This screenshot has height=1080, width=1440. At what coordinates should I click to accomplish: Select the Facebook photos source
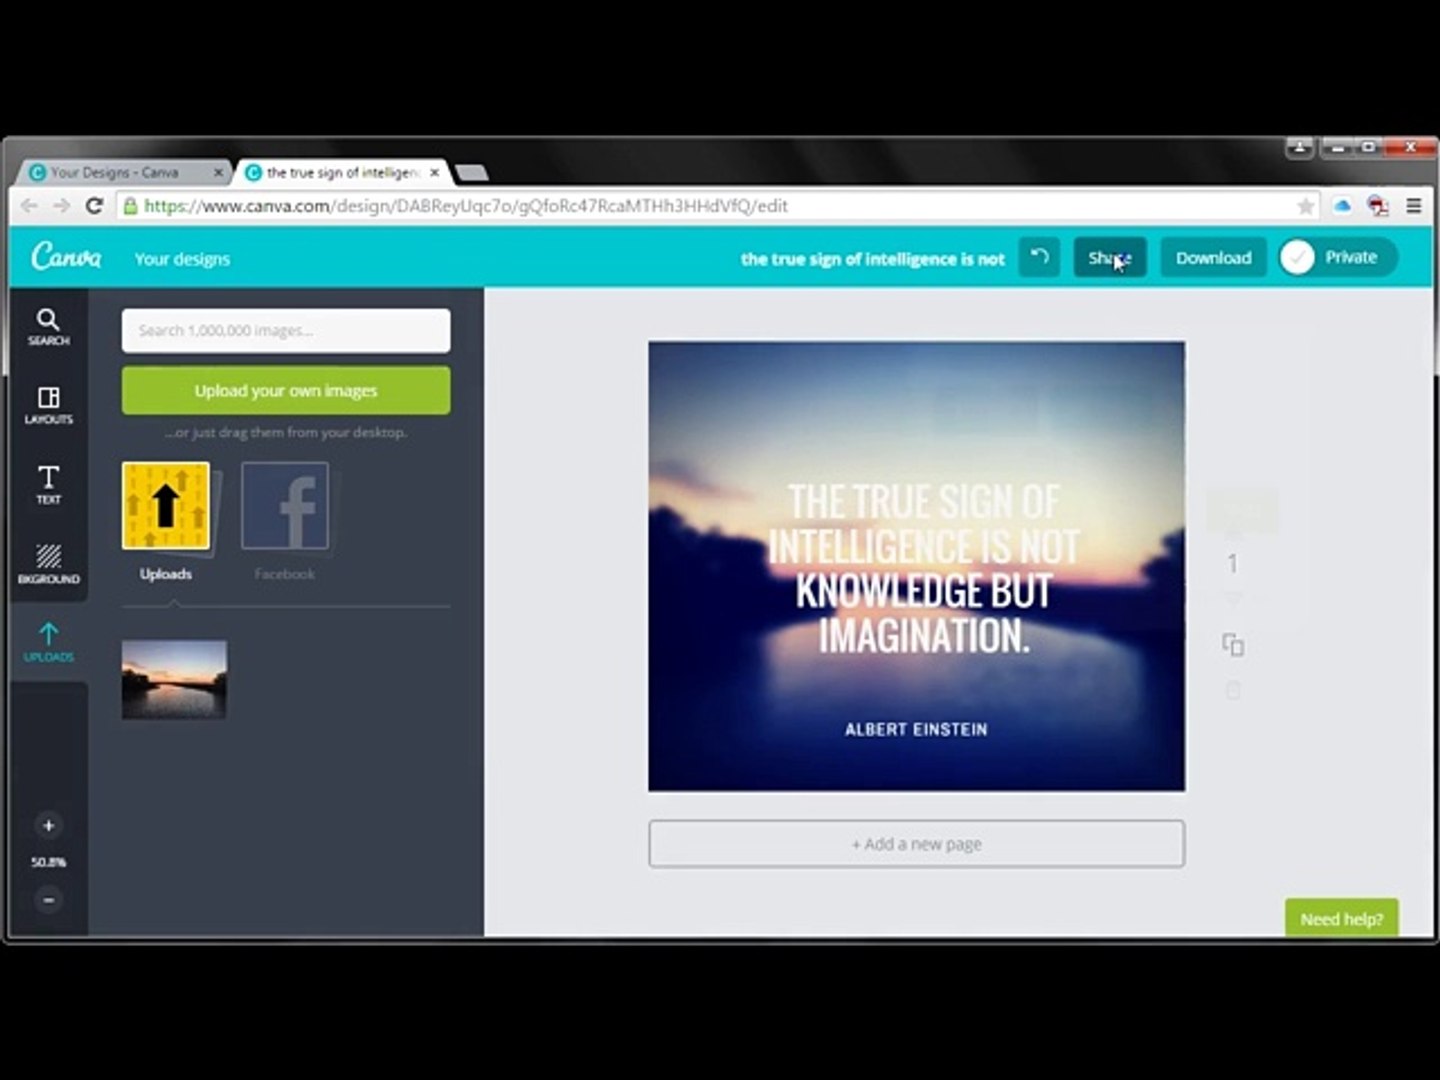(x=285, y=506)
